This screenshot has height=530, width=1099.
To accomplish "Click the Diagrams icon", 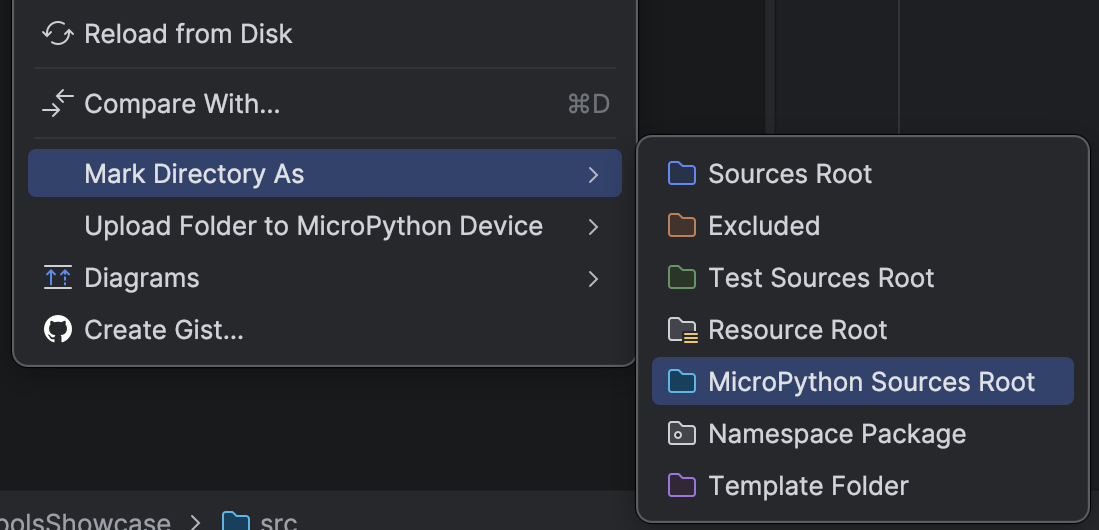I will pyautogui.click(x=57, y=278).
